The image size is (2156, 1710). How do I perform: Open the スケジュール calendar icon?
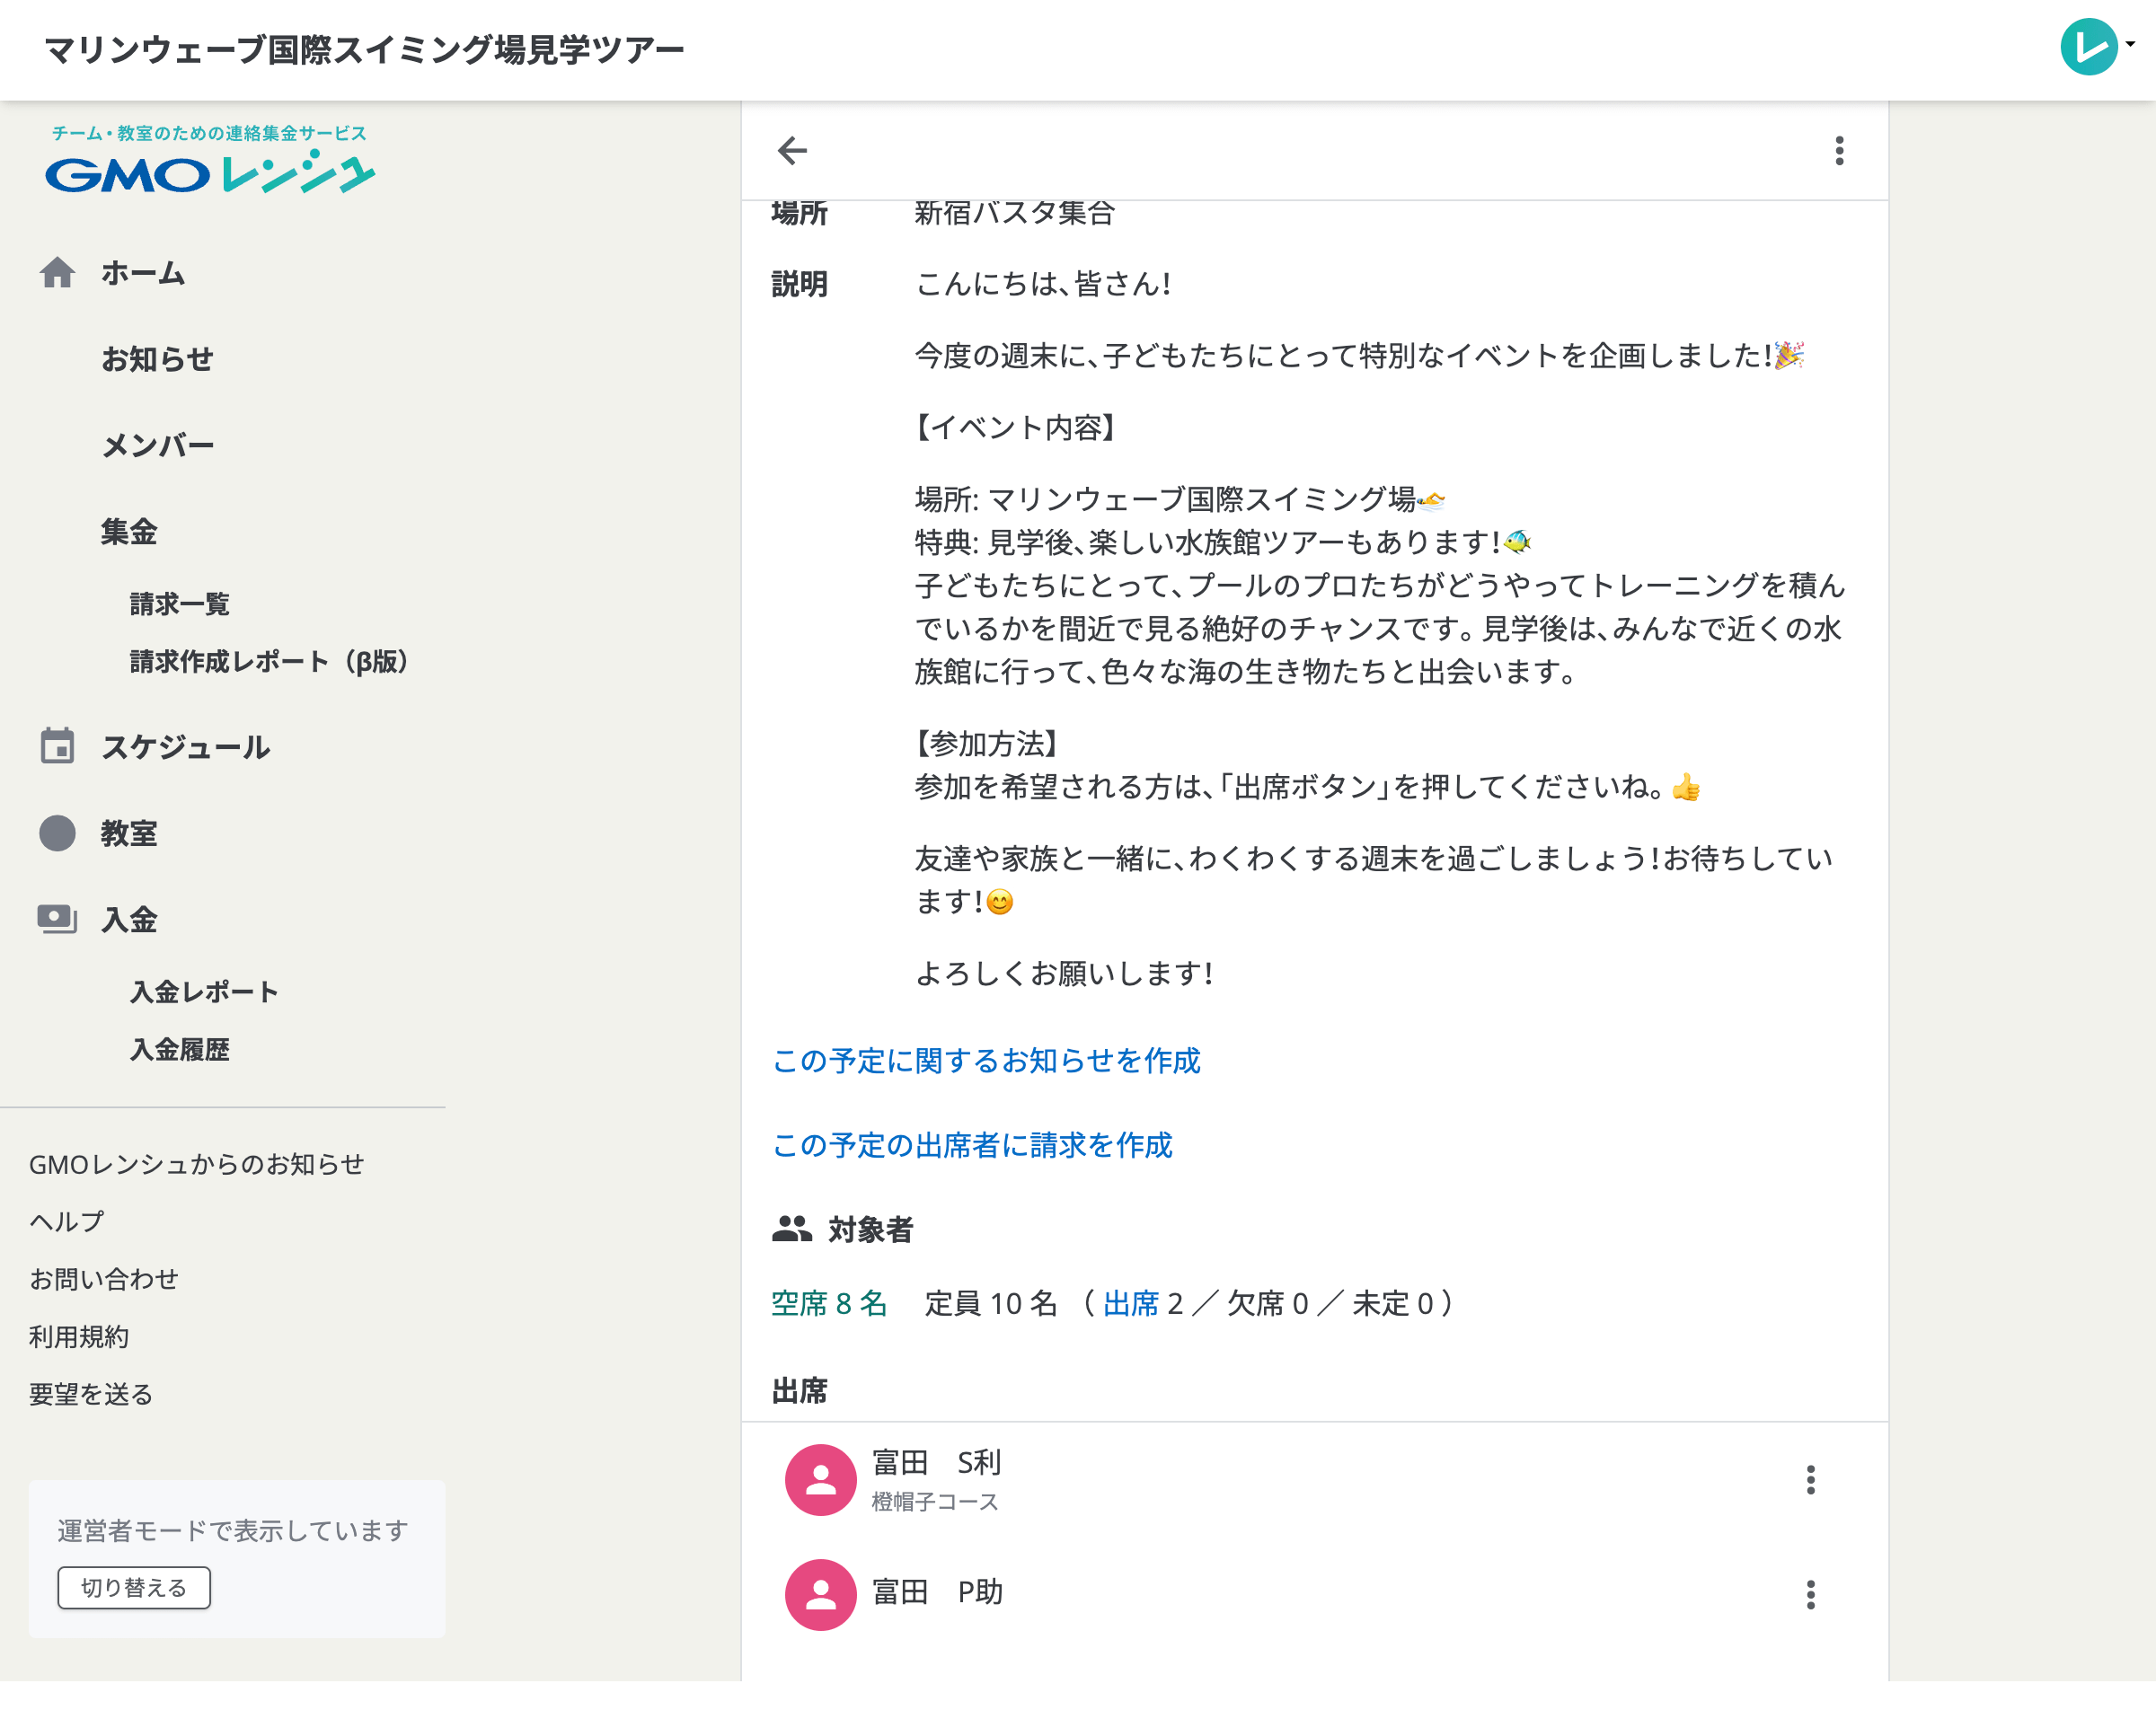click(x=58, y=746)
